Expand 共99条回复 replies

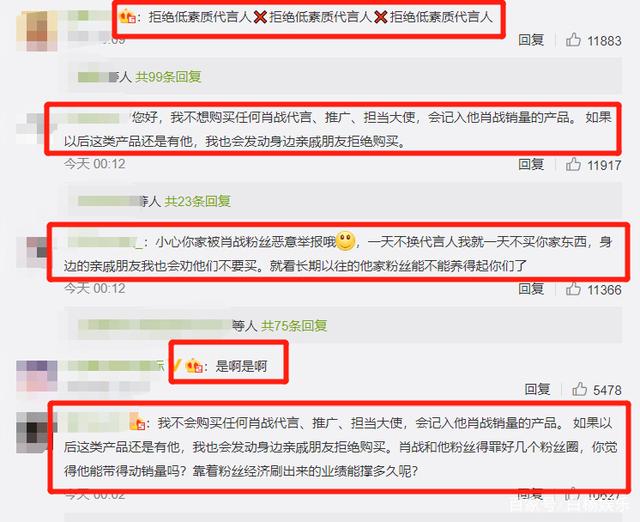point(168,76)
